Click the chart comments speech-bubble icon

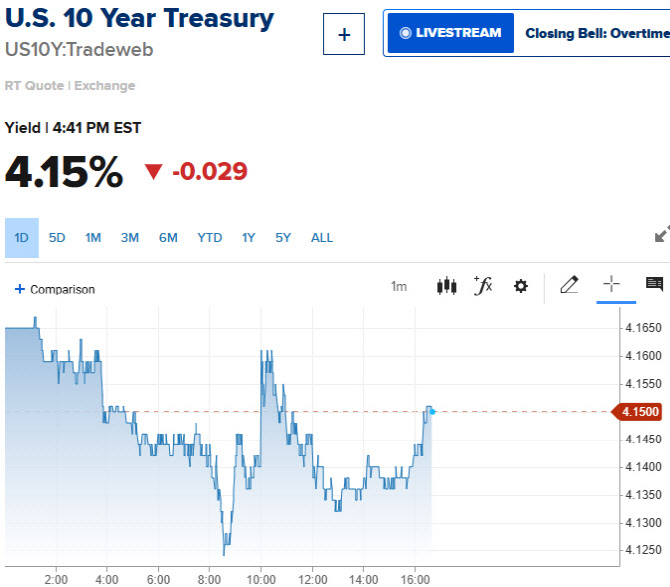click(654, 286)
